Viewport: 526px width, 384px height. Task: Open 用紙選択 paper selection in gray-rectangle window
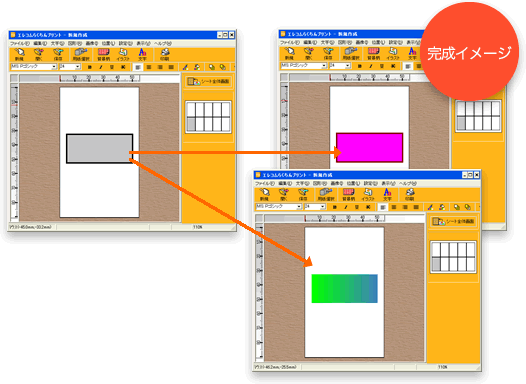point(81,54)
